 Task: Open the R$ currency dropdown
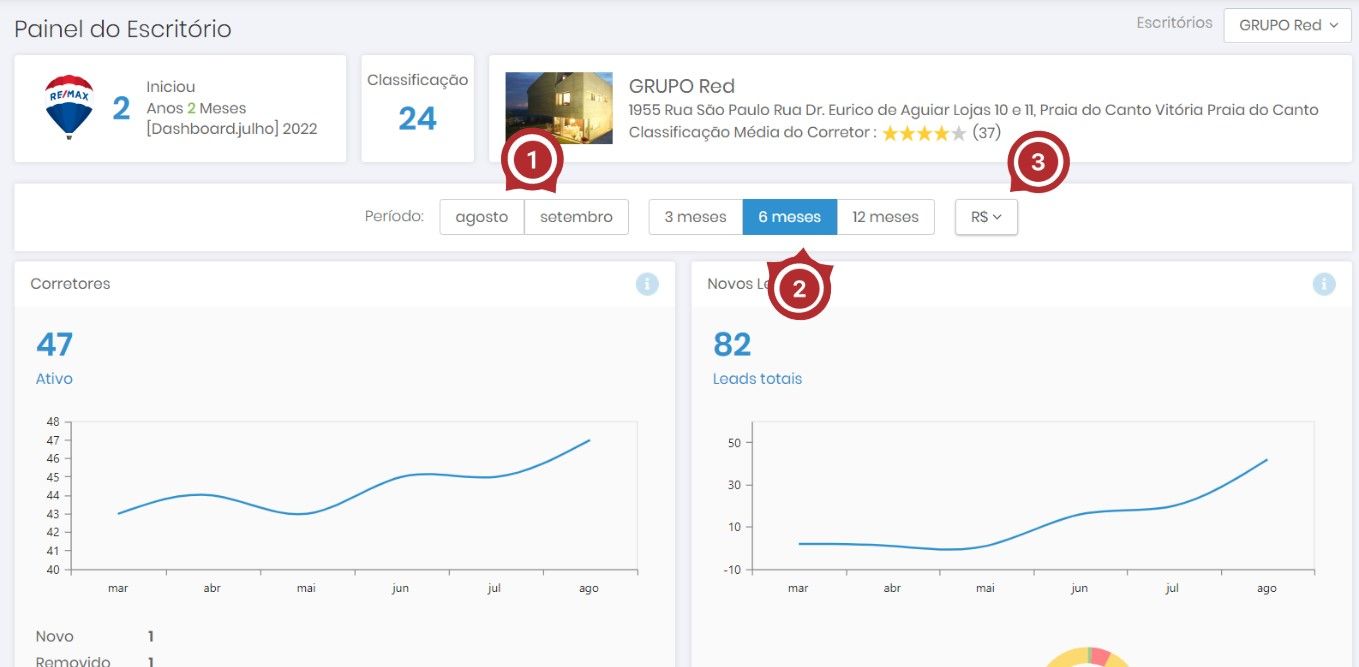pos(986,217)
